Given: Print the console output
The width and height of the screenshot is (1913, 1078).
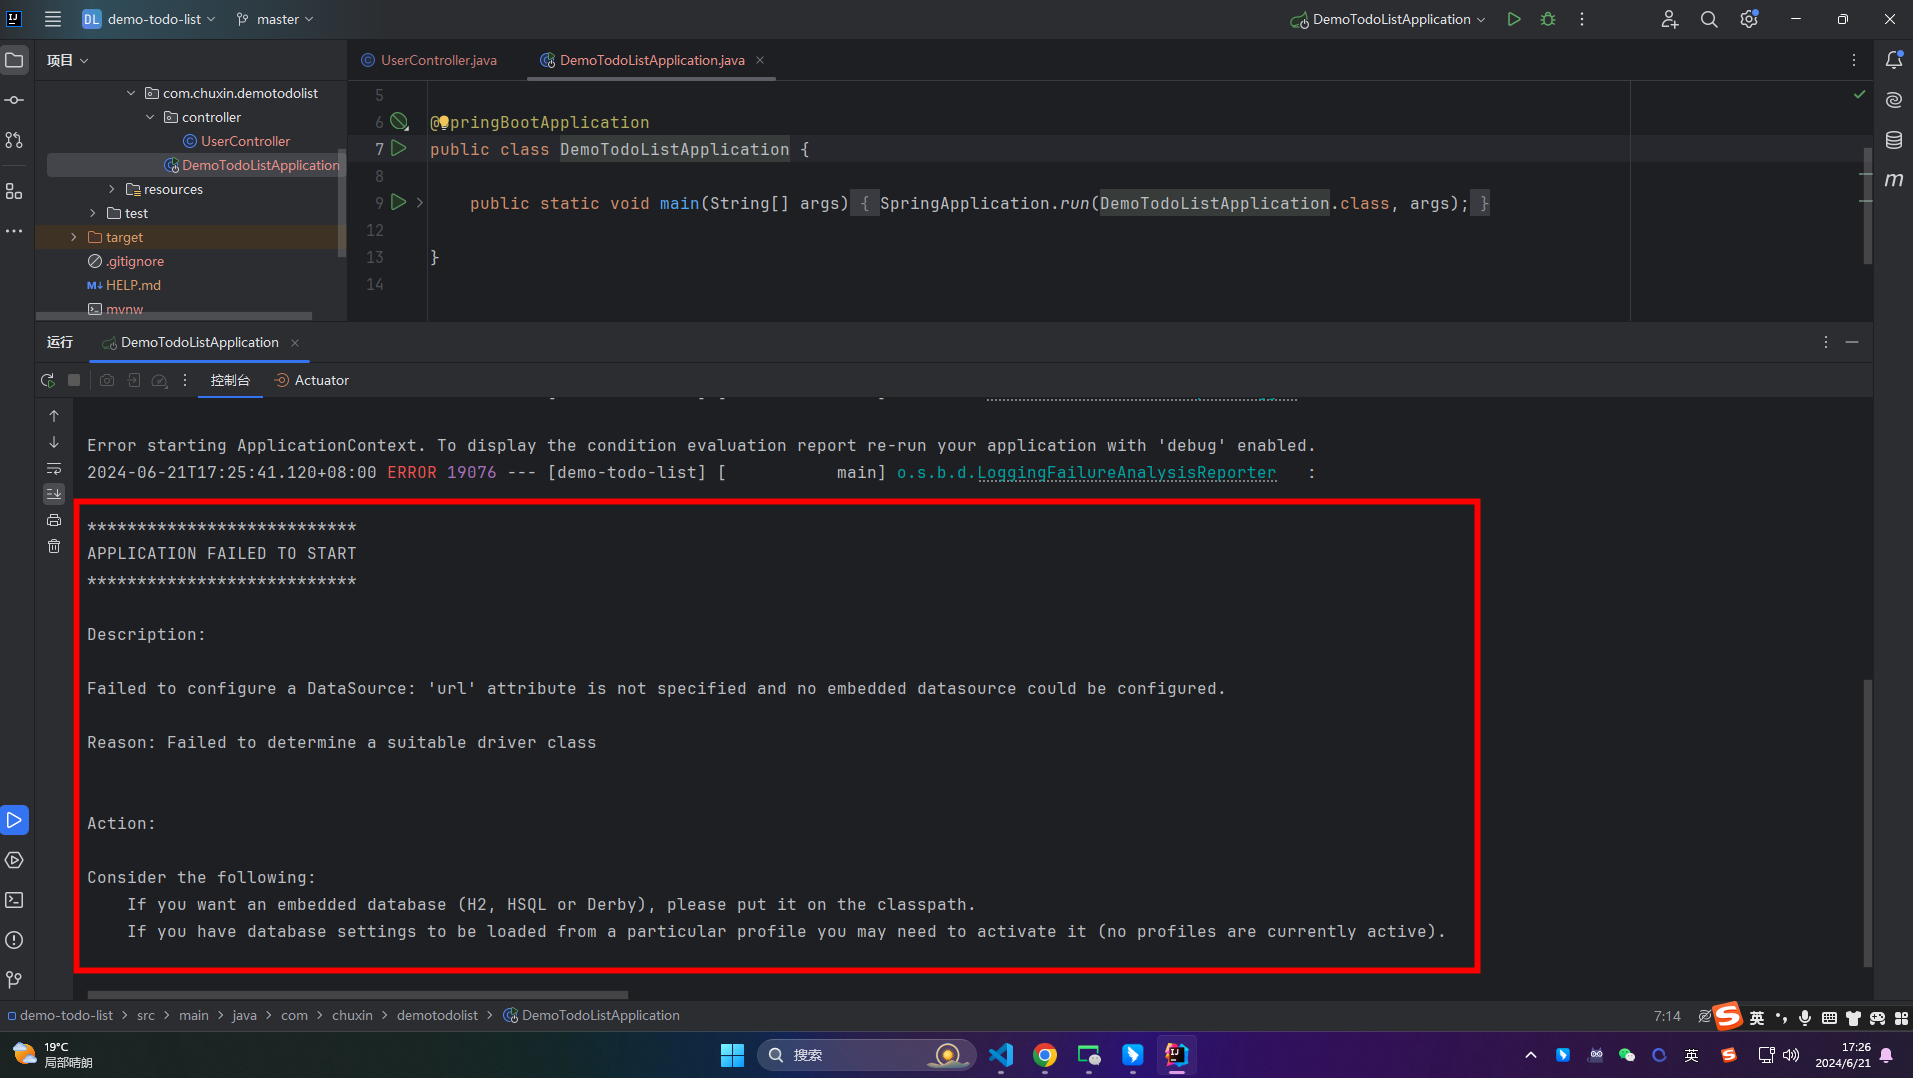Looking at the screenshot, I should click(x=54, y=520).
